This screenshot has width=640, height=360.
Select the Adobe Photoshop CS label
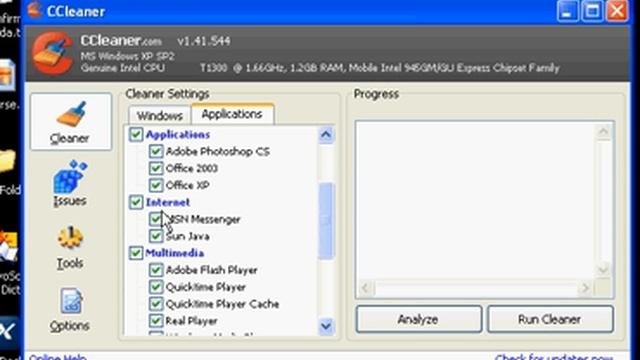[x=218, y=151]
